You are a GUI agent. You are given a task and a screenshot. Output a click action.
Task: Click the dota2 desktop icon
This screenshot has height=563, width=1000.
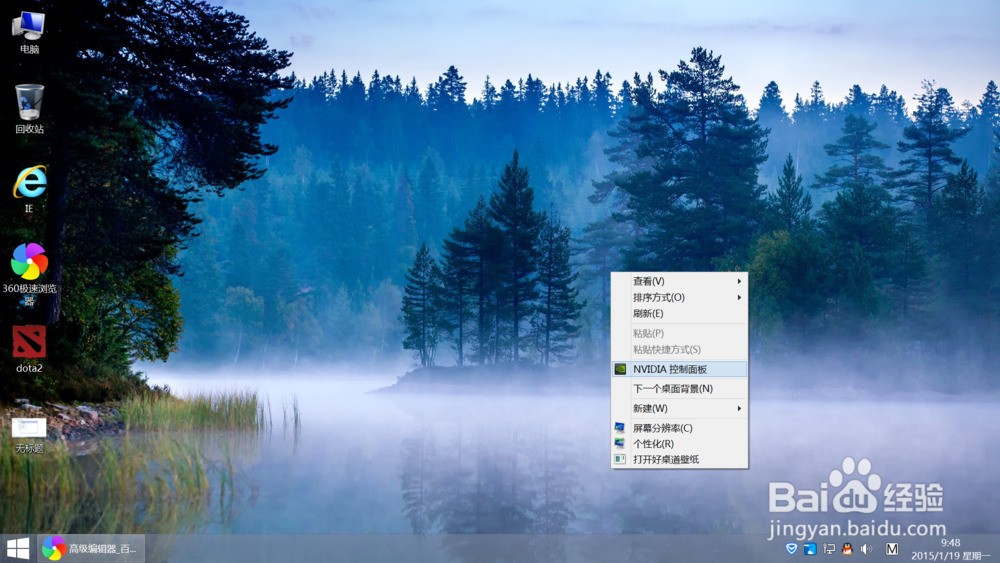[29, 343]
